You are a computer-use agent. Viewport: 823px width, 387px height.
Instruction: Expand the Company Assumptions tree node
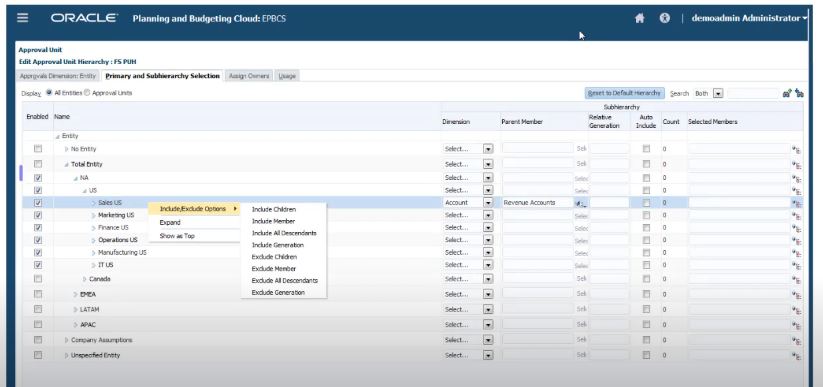click(67, 340)
